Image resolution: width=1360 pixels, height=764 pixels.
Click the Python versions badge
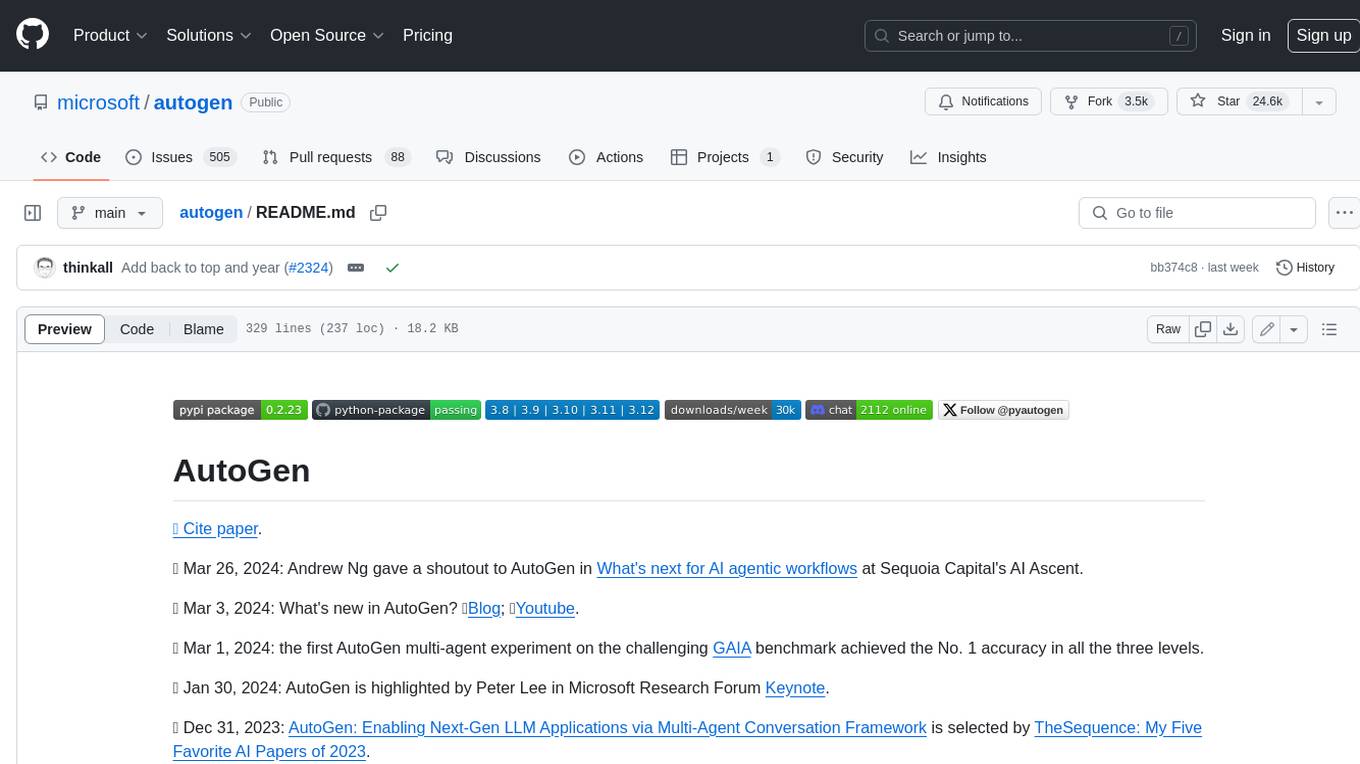tap(572, 410)
